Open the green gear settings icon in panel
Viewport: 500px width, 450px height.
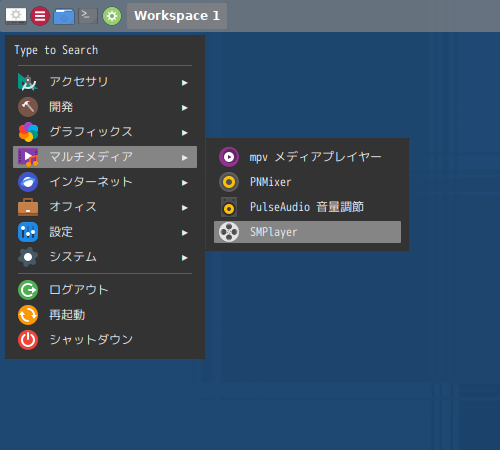point(112,16)
